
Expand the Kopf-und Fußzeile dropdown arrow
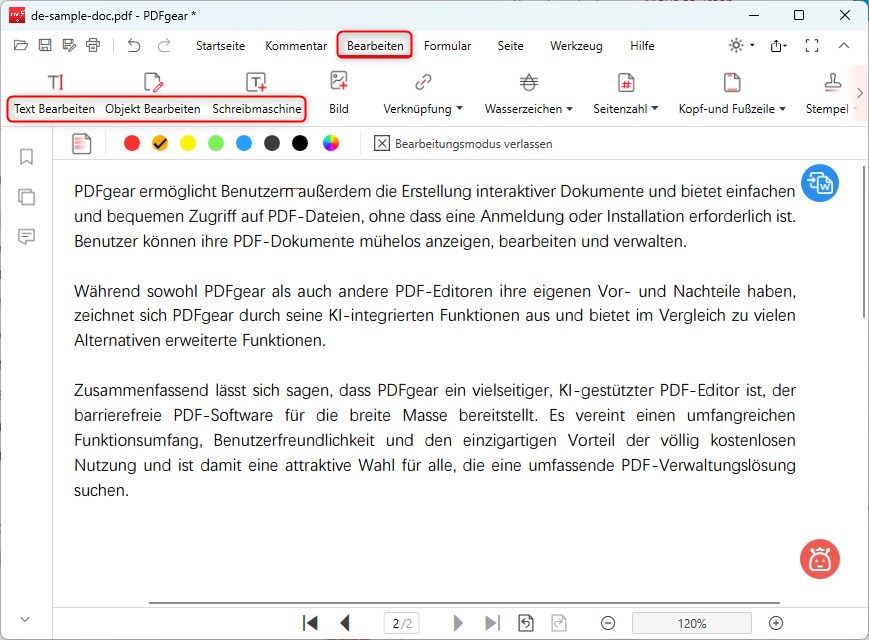782,108
